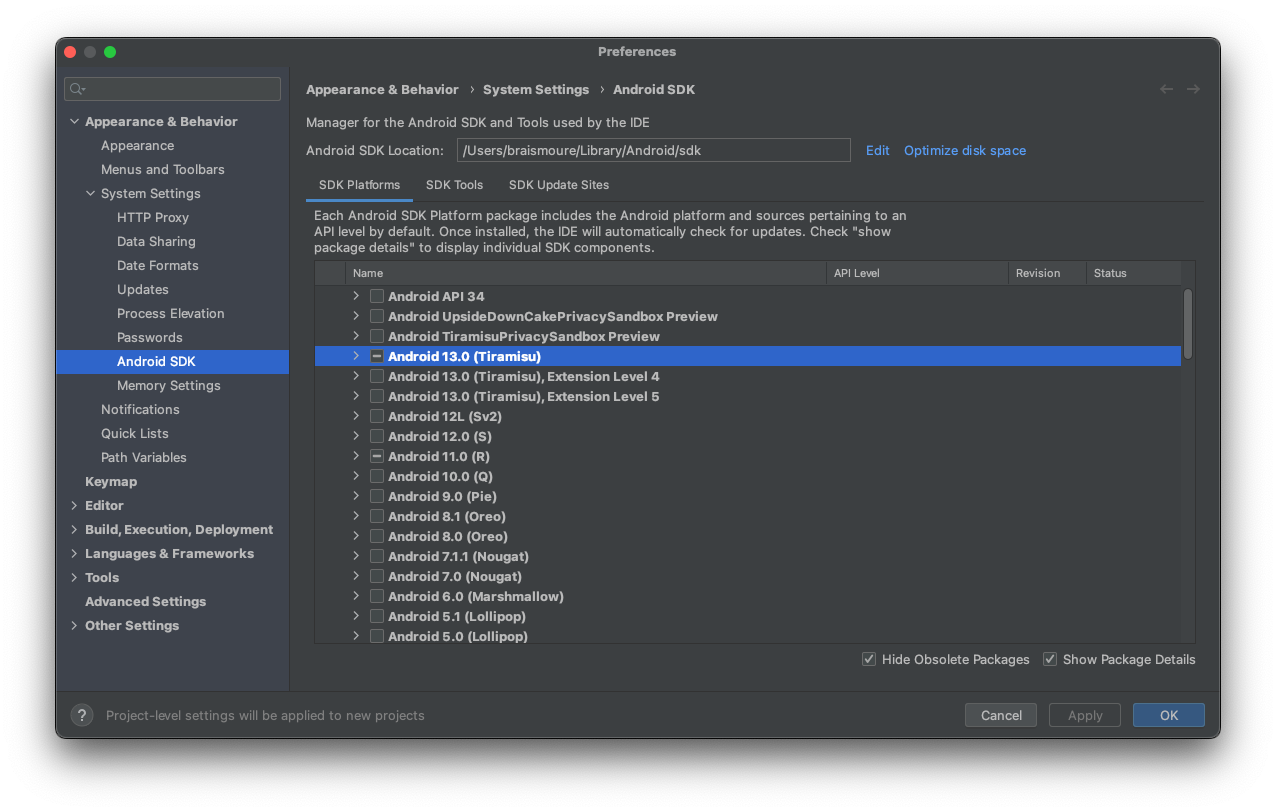
Task: Open the Memory Settings page
Action: pos(168,385)
